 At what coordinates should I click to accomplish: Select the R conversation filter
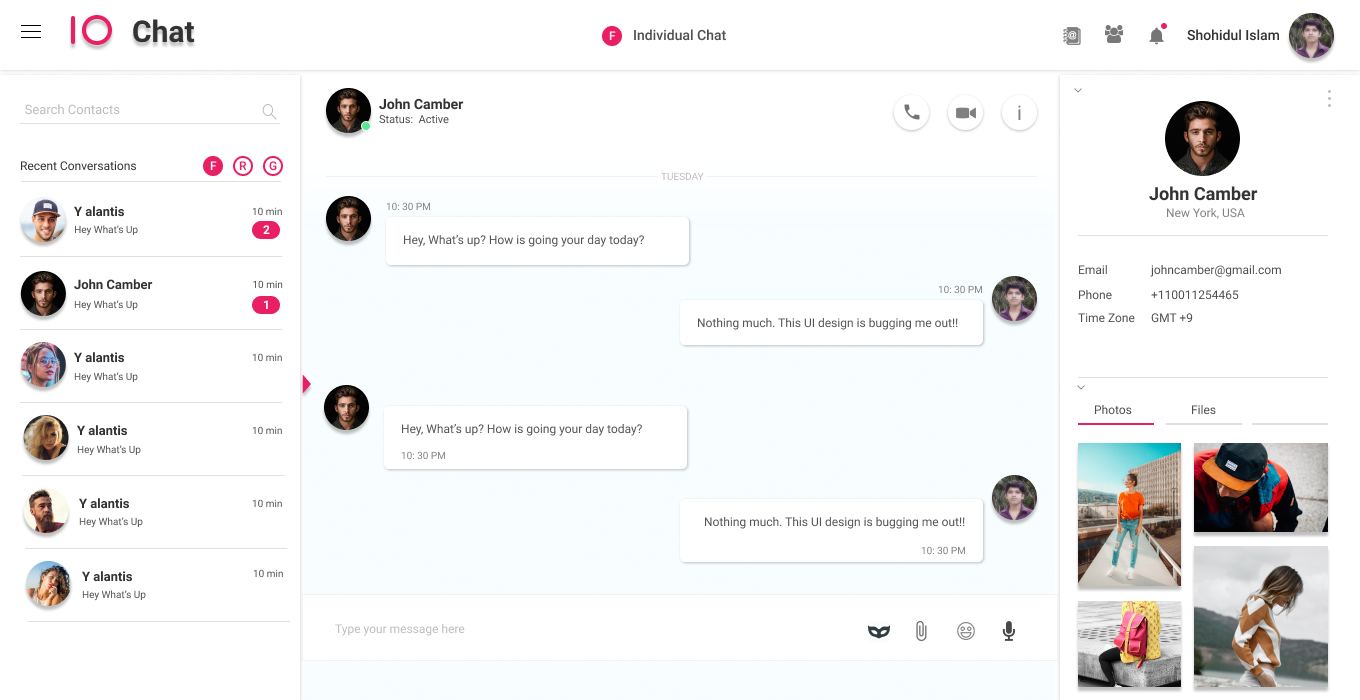tap(243, 166)
